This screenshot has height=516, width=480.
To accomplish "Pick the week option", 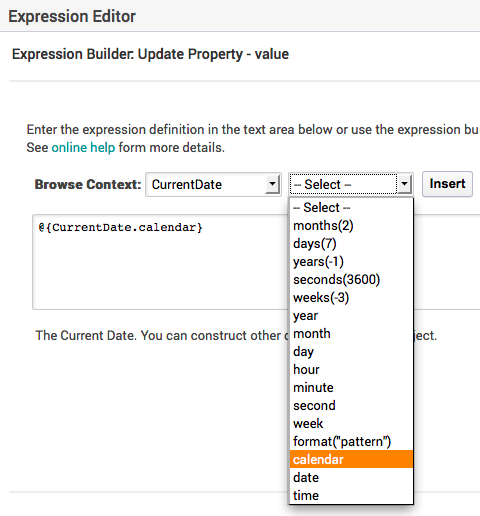I will pyautogui.click(x=351, y=424).
